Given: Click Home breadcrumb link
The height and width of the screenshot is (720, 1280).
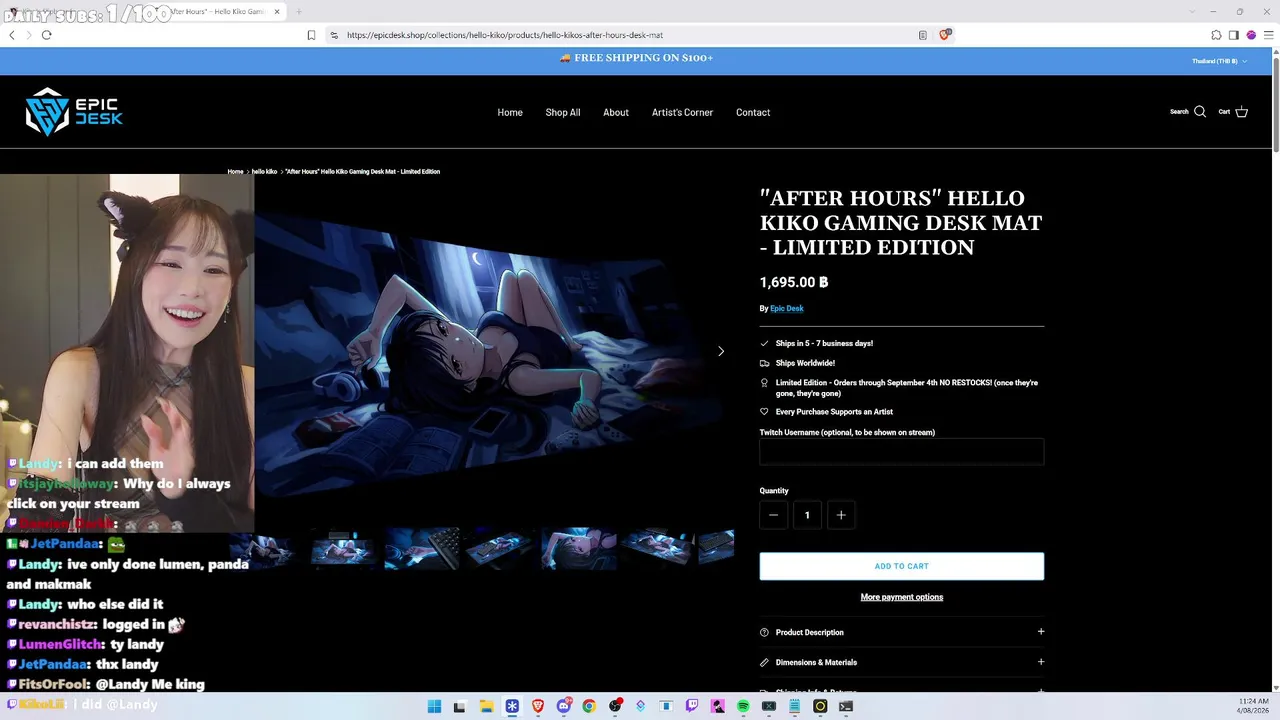Looking at the screenshot, I should pyautogui.click(x=236, y=172).
